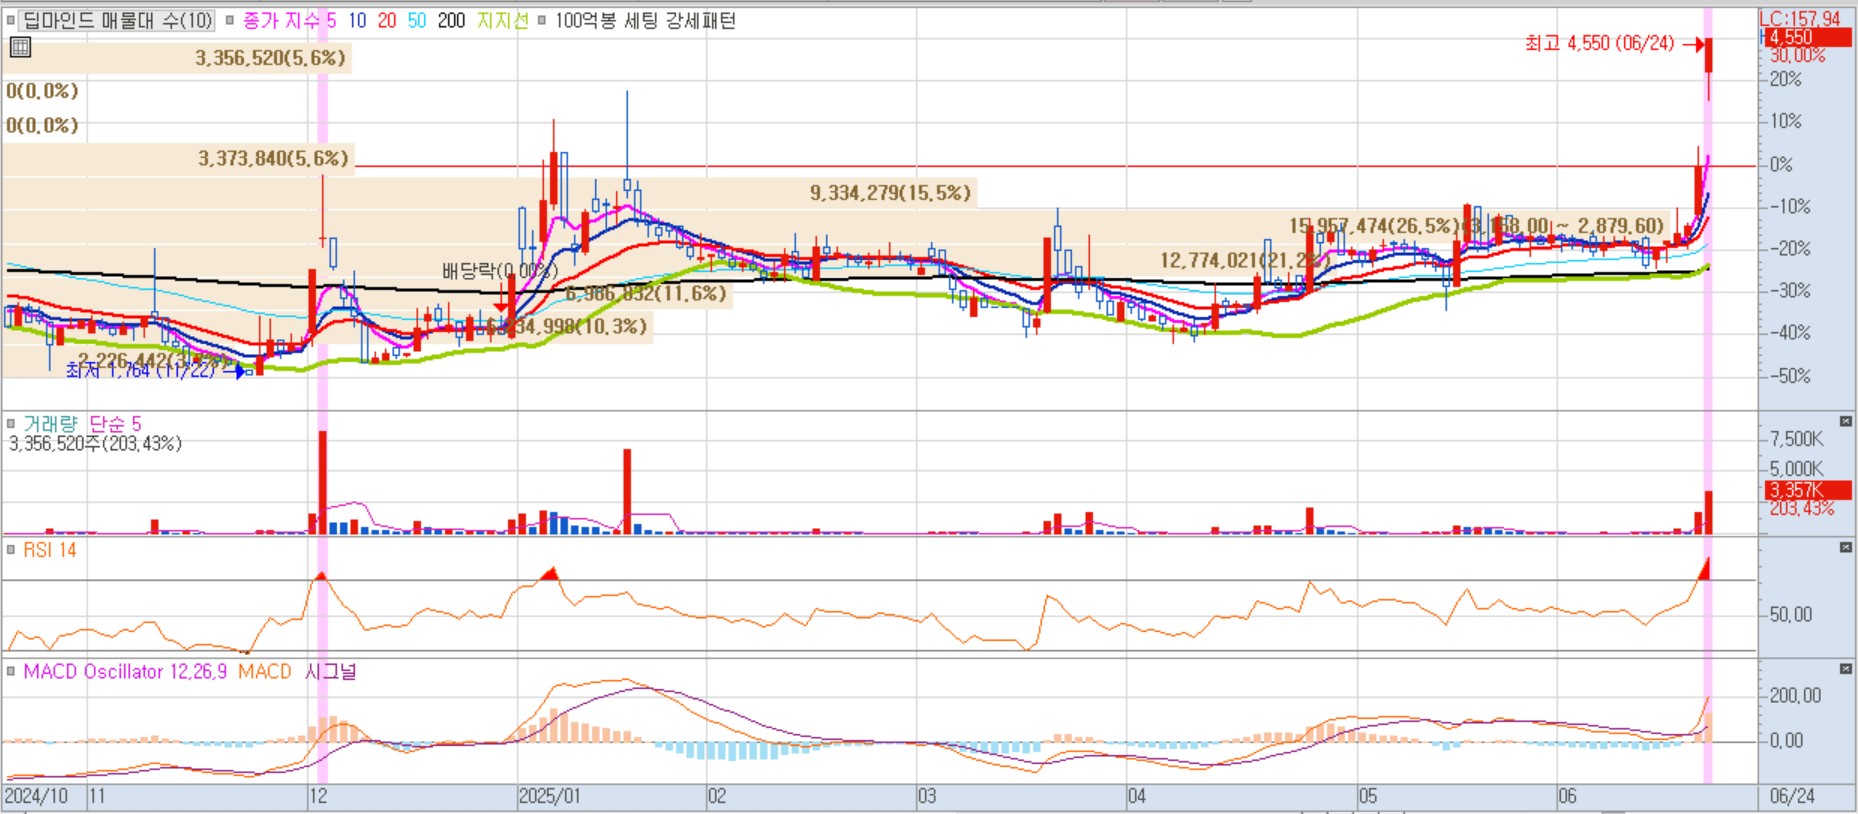Click the 최고 4,550 (06/24) annotation
The height and width of the screenshot is (814, 1858).
pos(1599,43)
